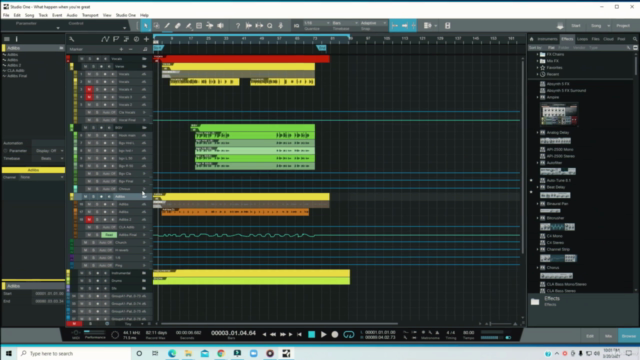
Task: Open the Start page button
Action: click(576, 26)
